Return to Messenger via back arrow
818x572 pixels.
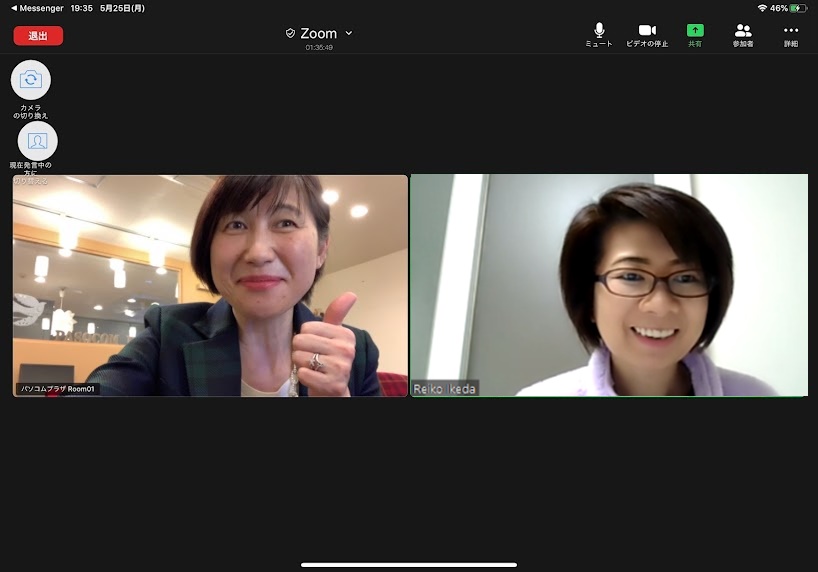(37, 8)
